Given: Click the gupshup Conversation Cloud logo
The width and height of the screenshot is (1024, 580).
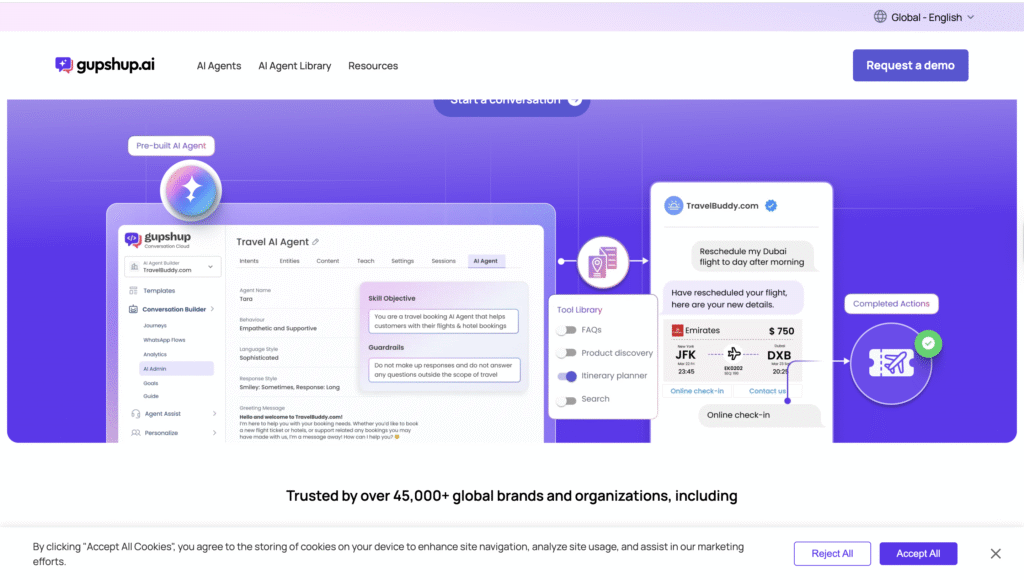Looking at the screenshot, I should click(158, 239).
